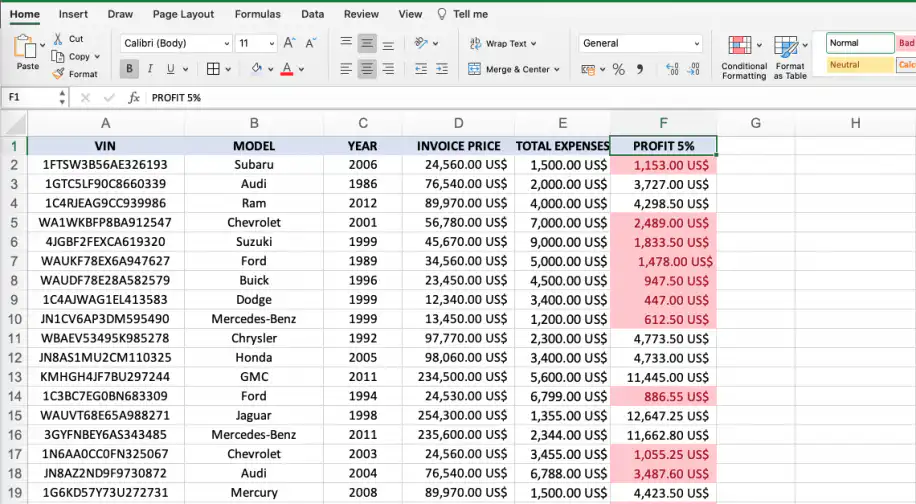
Task: Increase font size with large A icon
Action: (x=289, y=43)
